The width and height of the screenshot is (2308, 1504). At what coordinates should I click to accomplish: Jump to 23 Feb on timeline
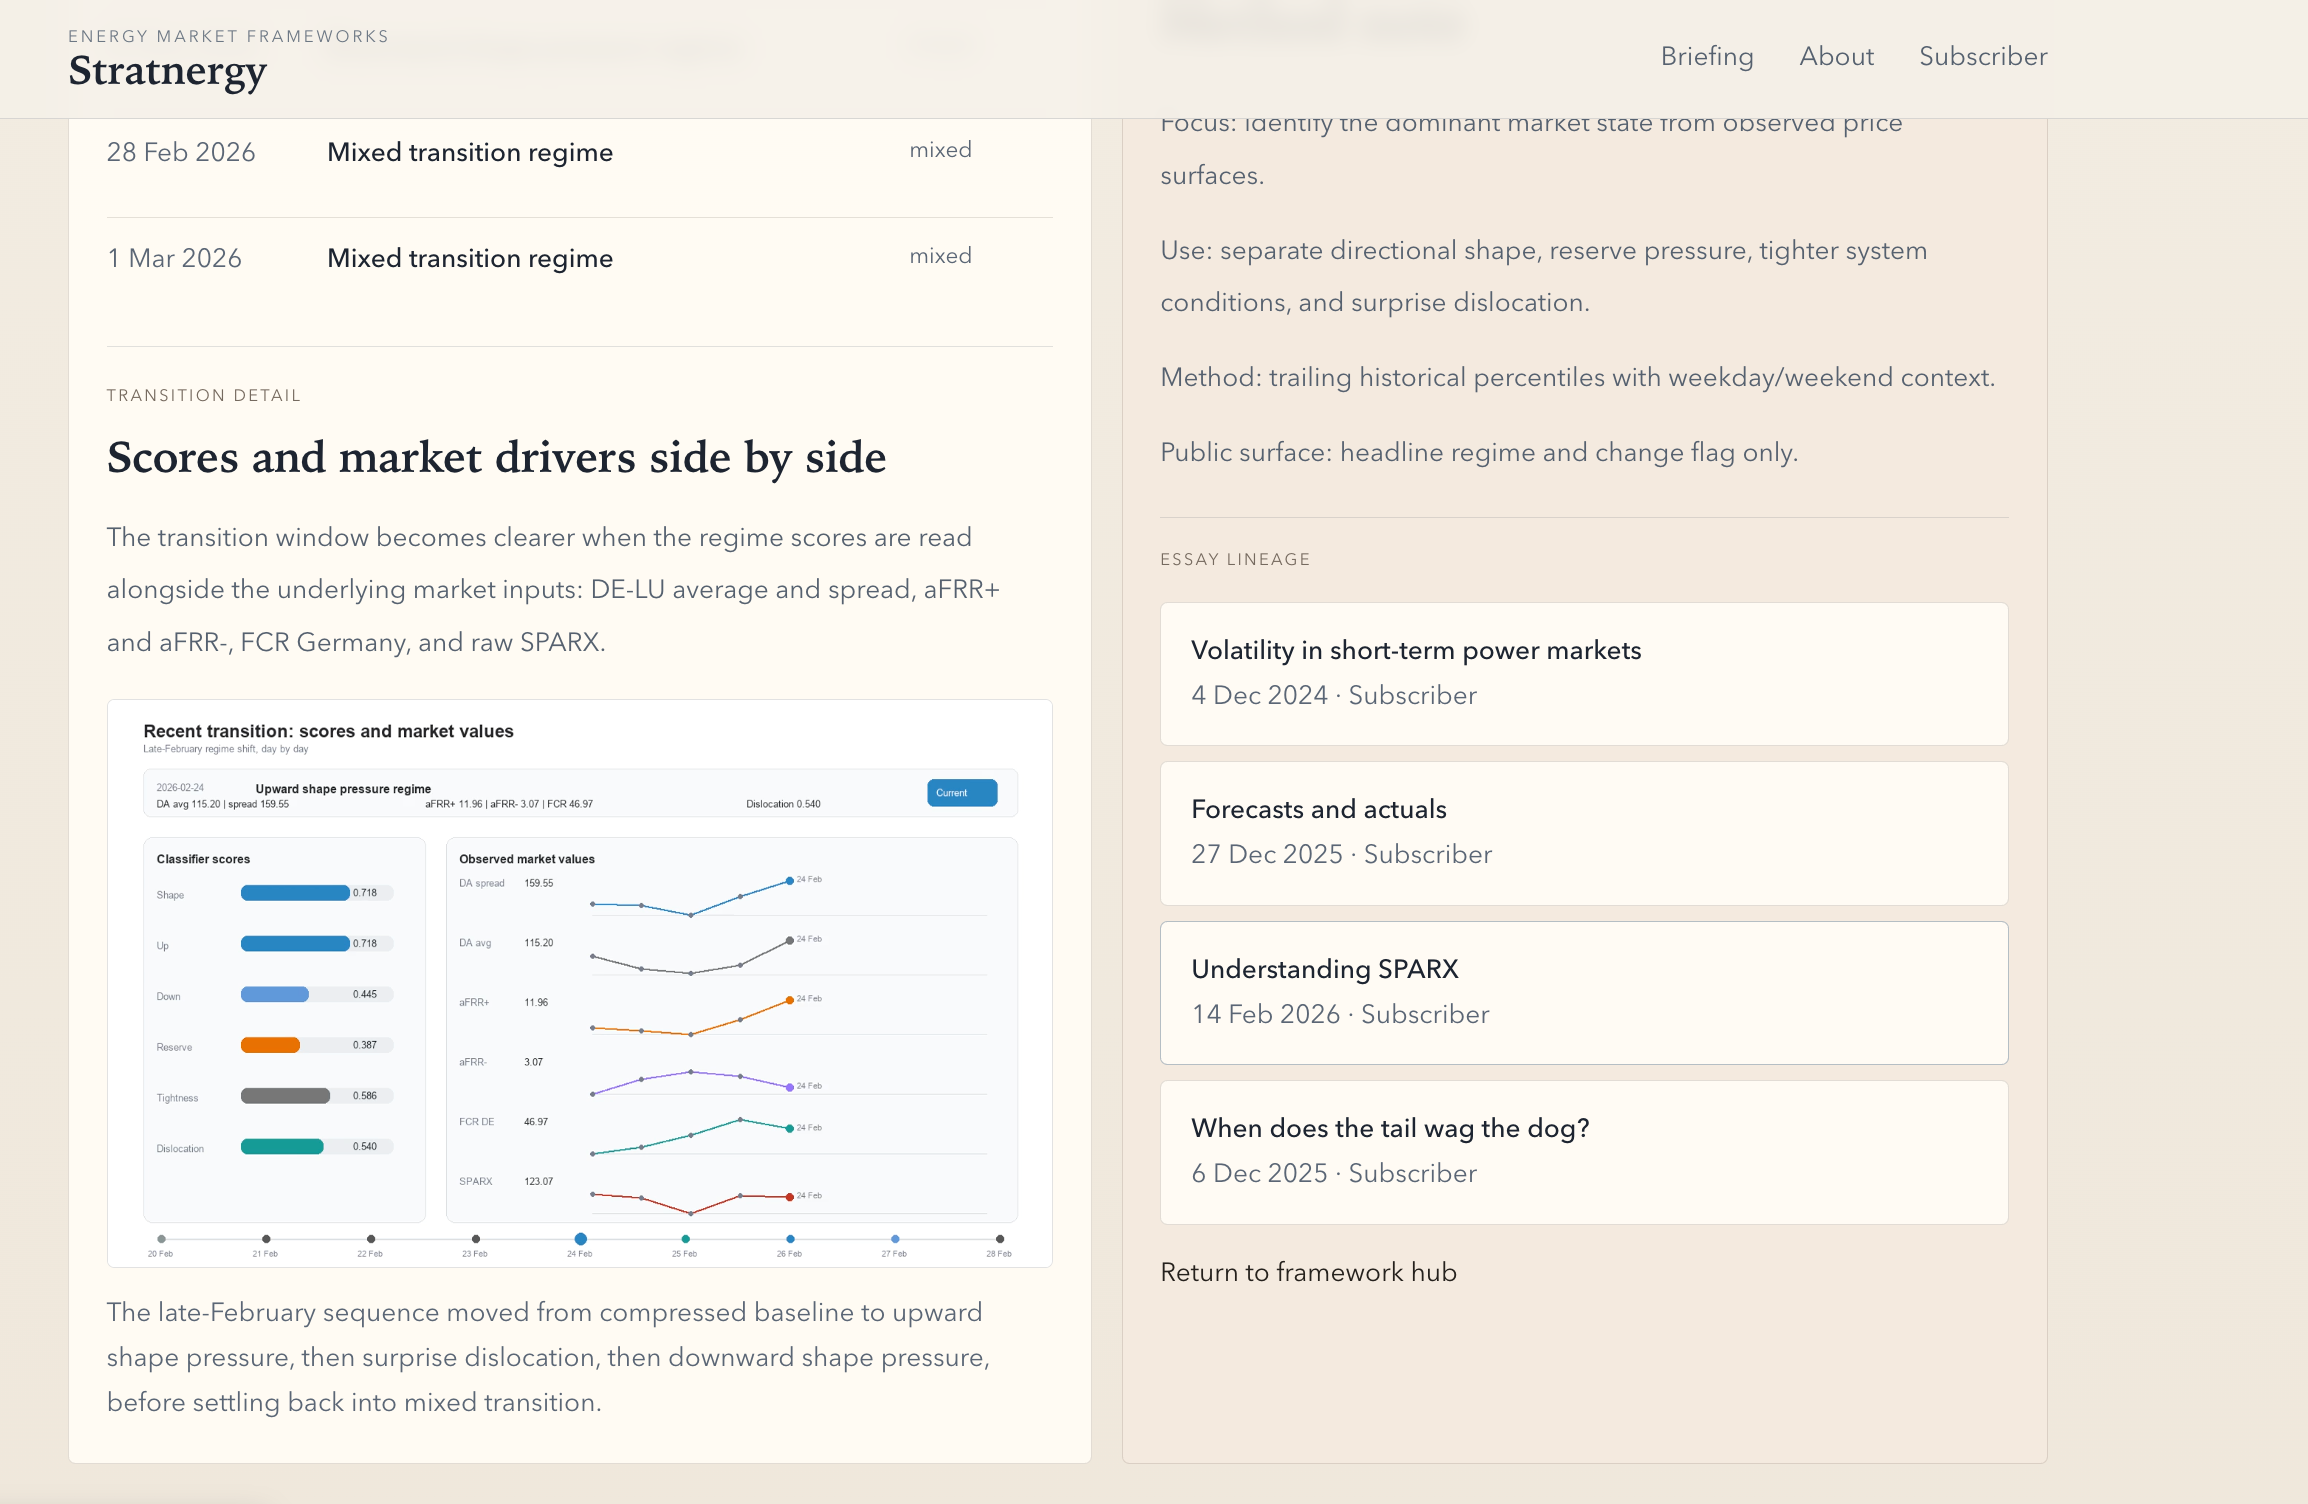[x=476, y=1239]
